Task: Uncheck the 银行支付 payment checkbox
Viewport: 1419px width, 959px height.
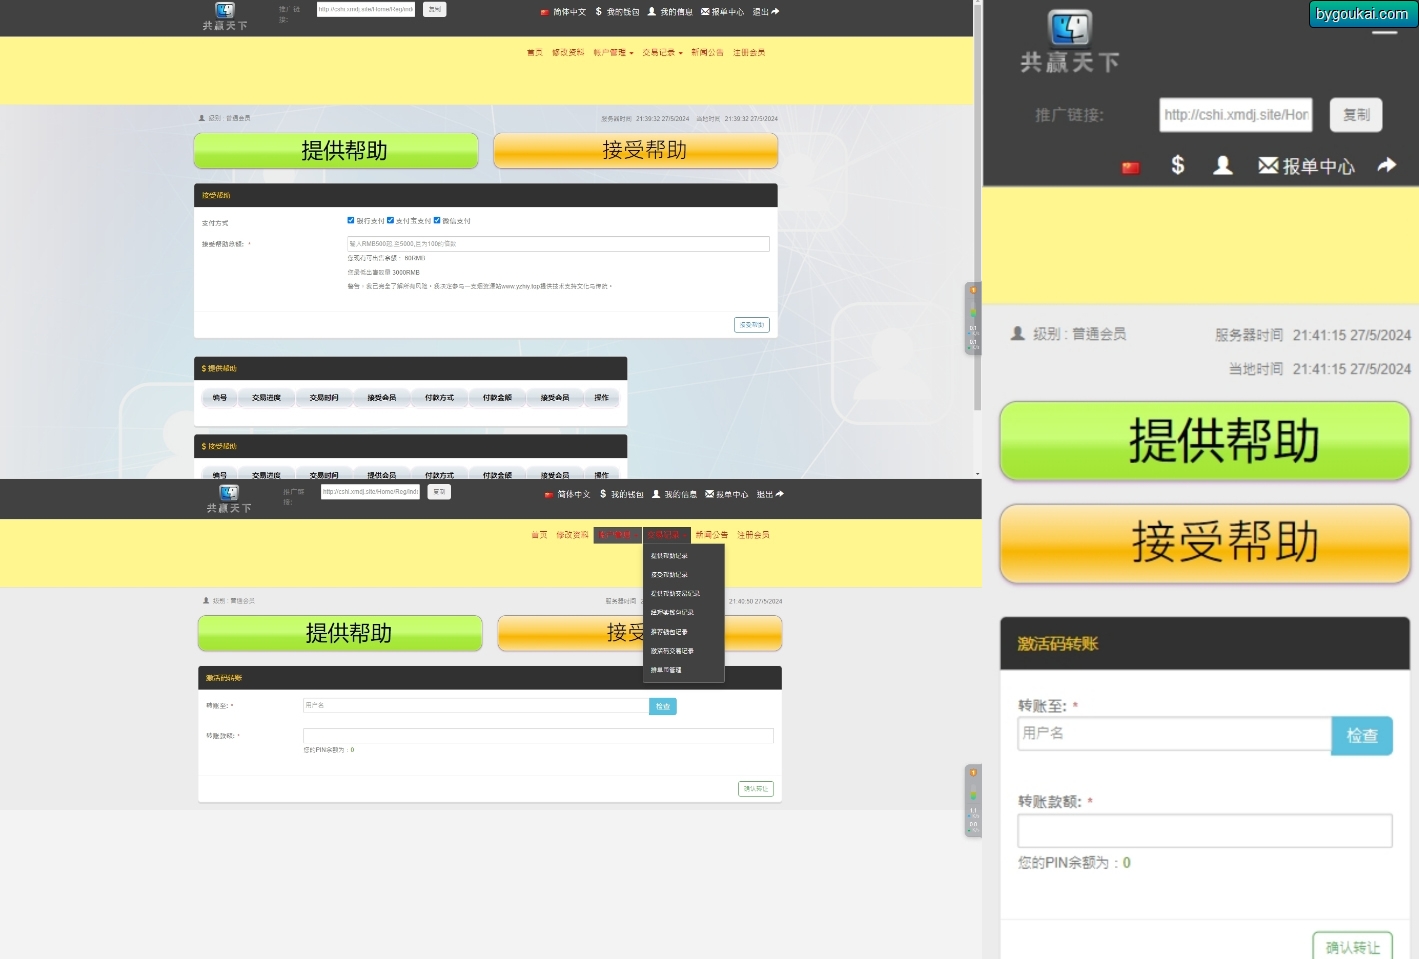Action: pyautogui.click(x=351, y=220)
